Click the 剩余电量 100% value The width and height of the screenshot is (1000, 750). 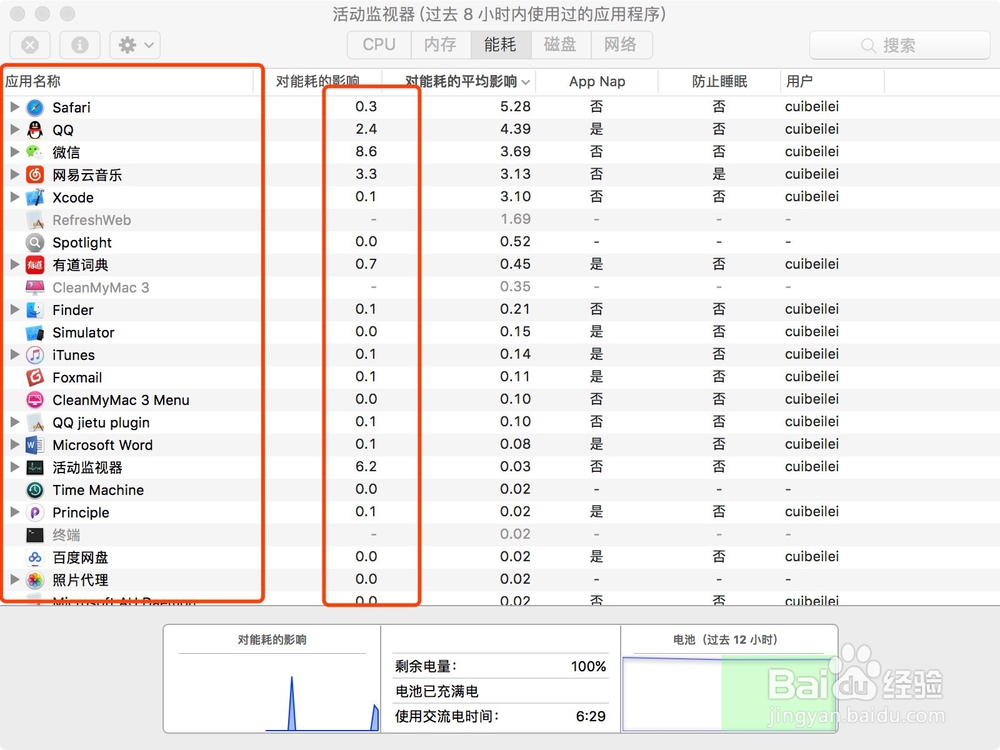[x=588, y=666]
